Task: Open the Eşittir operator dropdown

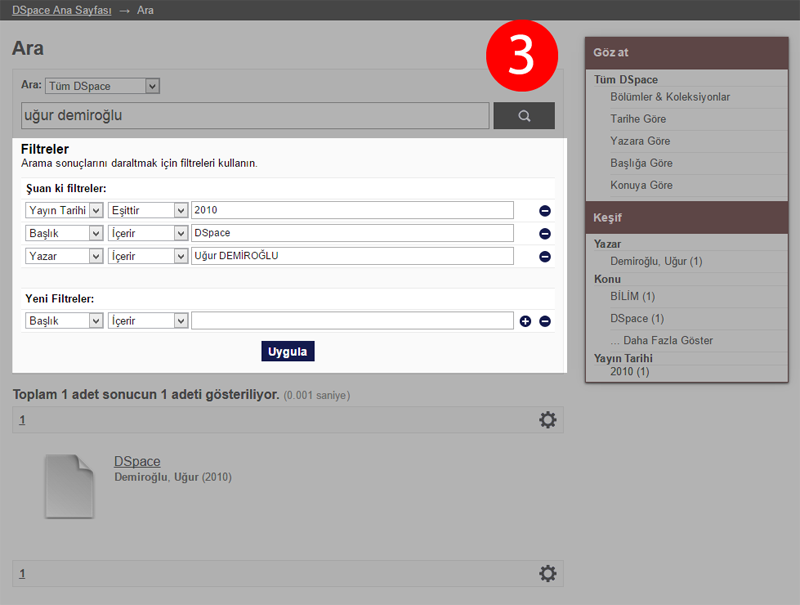Action: [x=148, y=210]
